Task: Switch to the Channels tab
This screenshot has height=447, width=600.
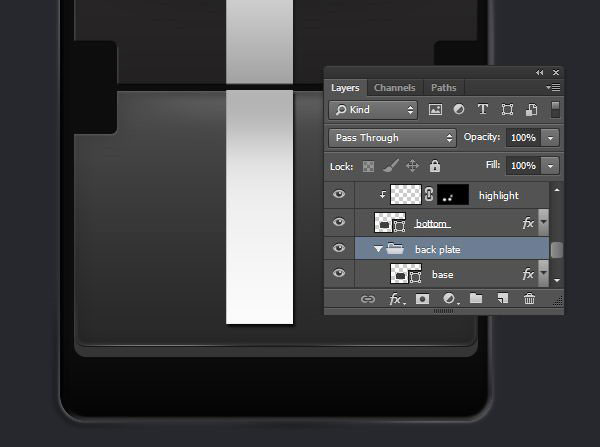Action: pyautogui.click(x=394, y=88)
